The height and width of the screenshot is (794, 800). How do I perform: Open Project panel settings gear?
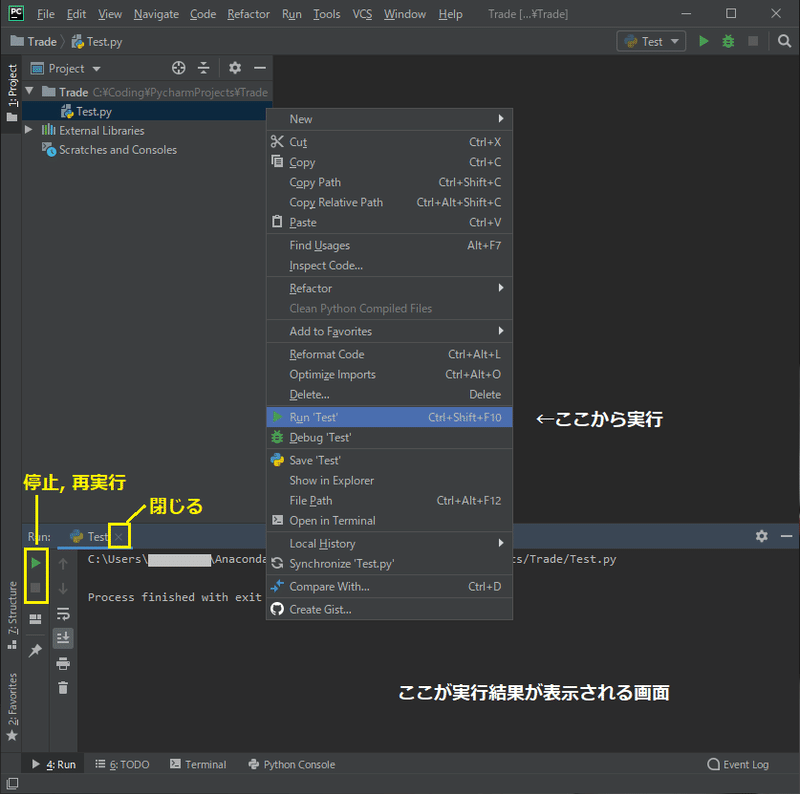tap(235, 68)
